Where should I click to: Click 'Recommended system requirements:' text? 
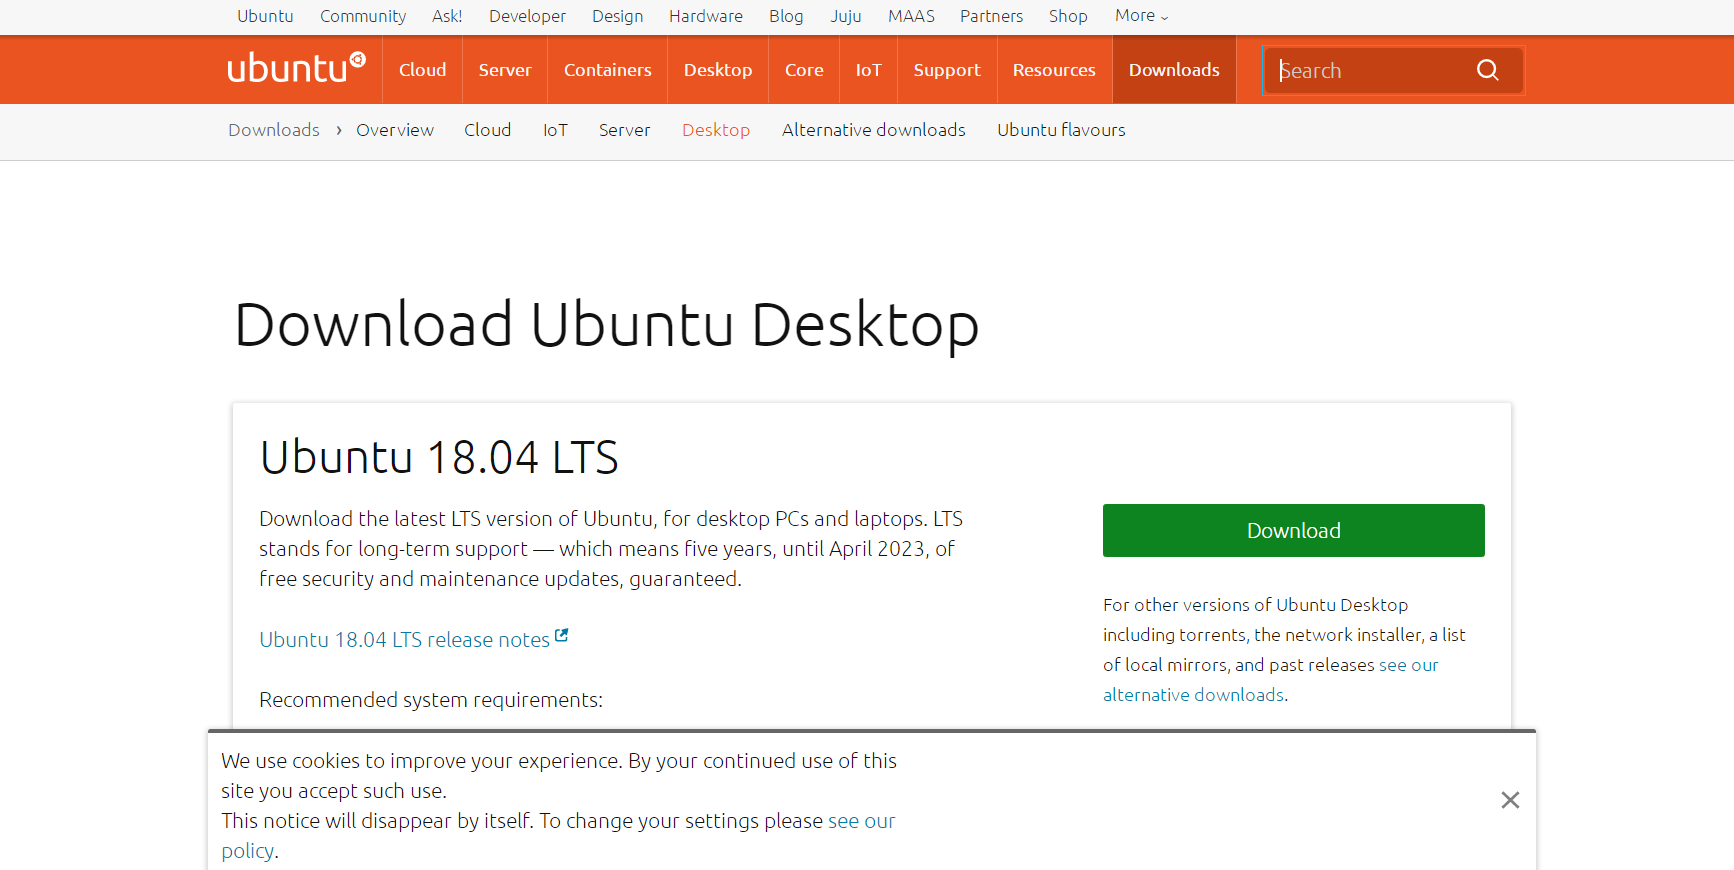tap(431, 700)
